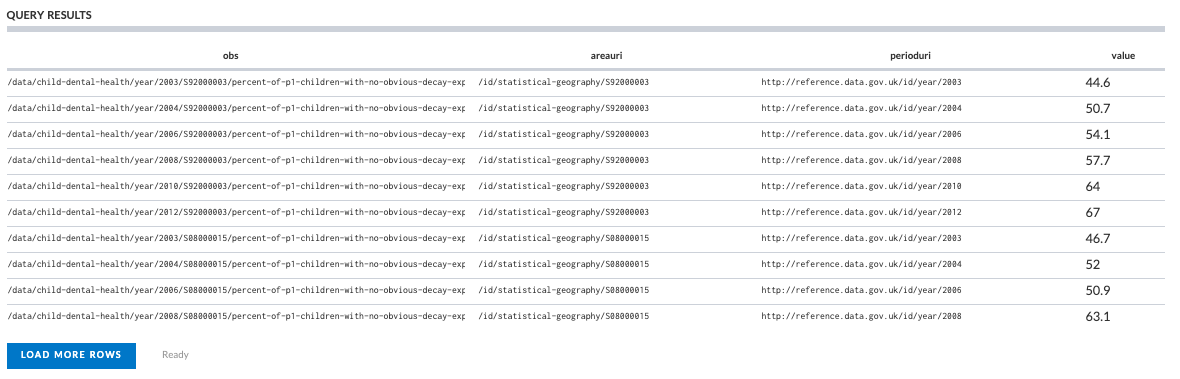Click the Query Results heading
Viewport: 1180px width, 379px height.
tap(49, 15)
